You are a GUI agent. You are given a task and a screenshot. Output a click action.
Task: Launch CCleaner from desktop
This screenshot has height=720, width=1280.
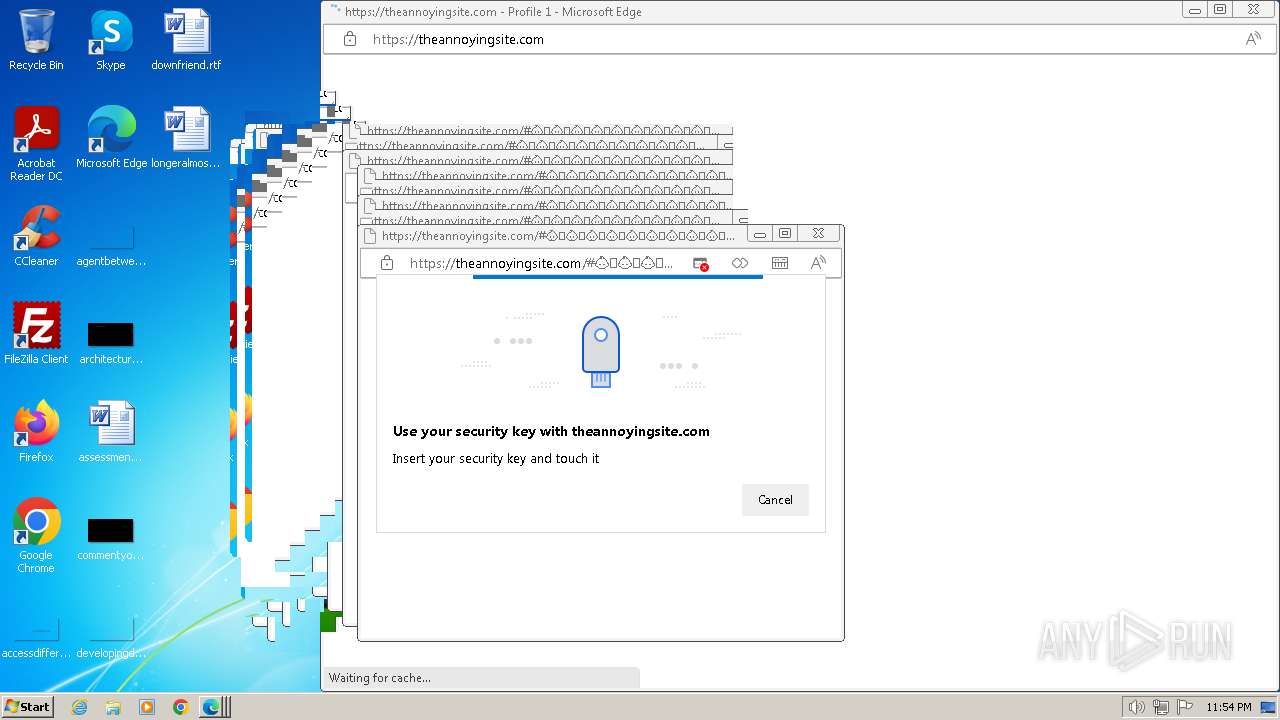(36, 236)
